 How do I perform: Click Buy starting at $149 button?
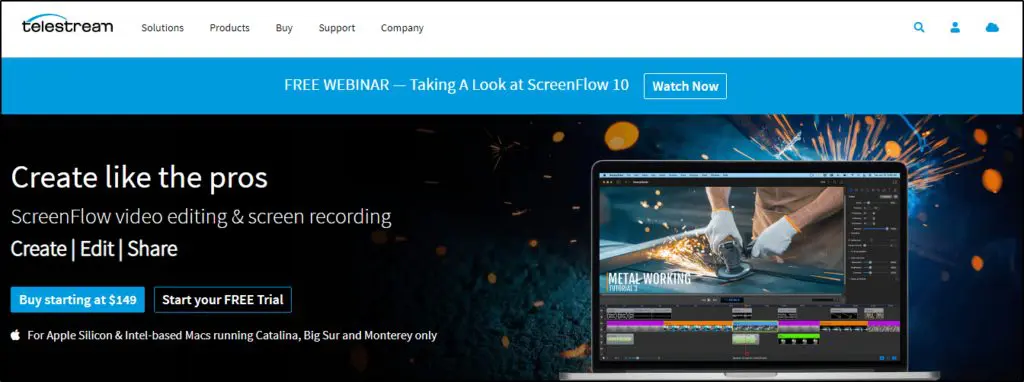click(78, 300)
